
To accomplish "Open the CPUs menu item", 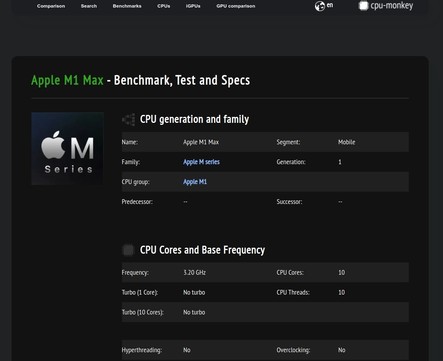I will (x=164, y=6).
